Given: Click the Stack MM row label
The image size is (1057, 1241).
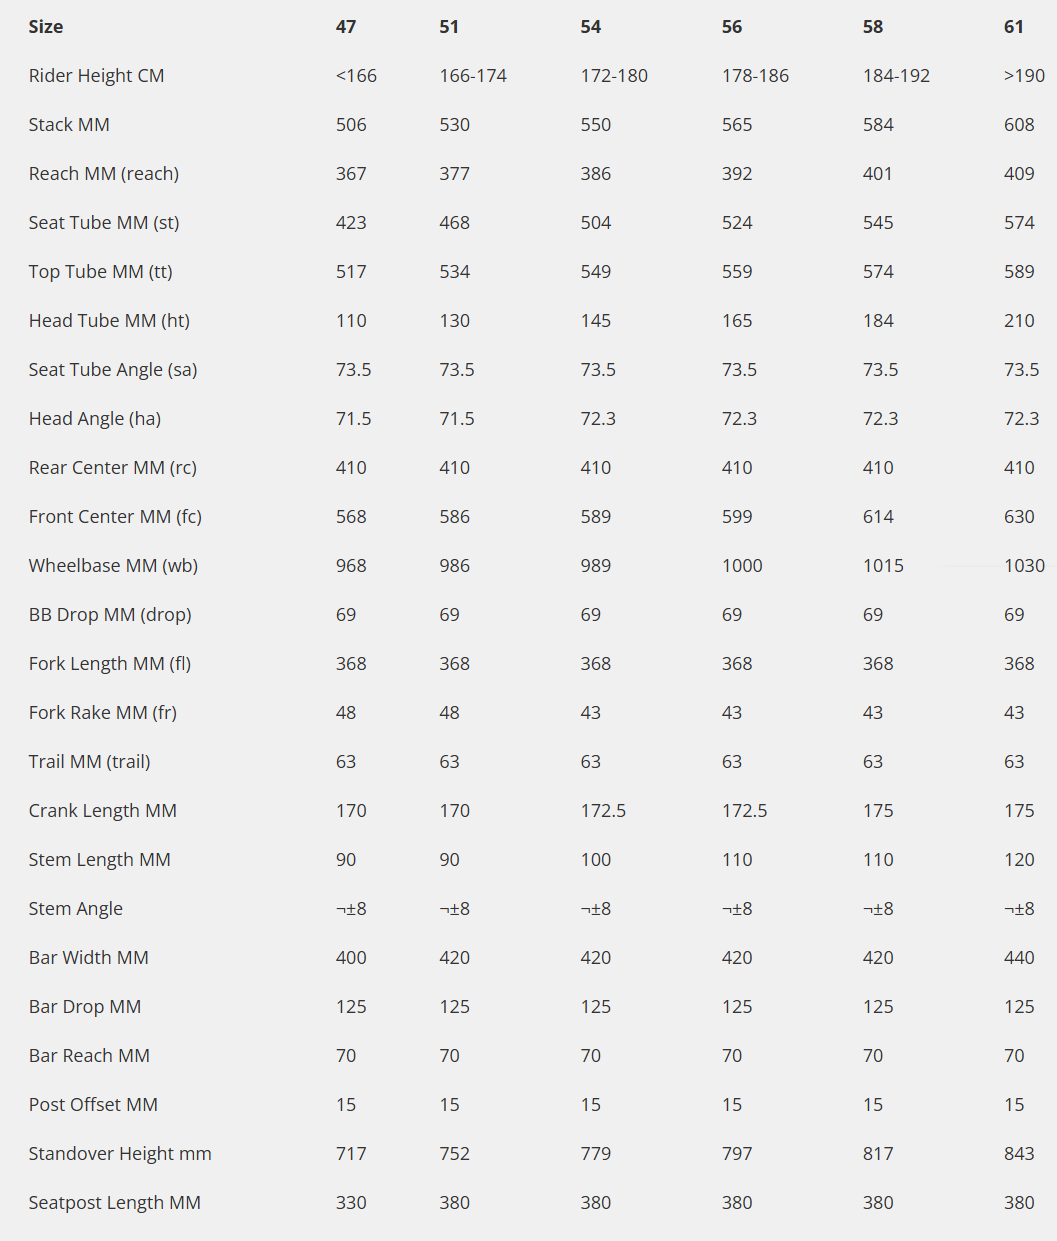Looking at the screenshot, I should 69,125.
